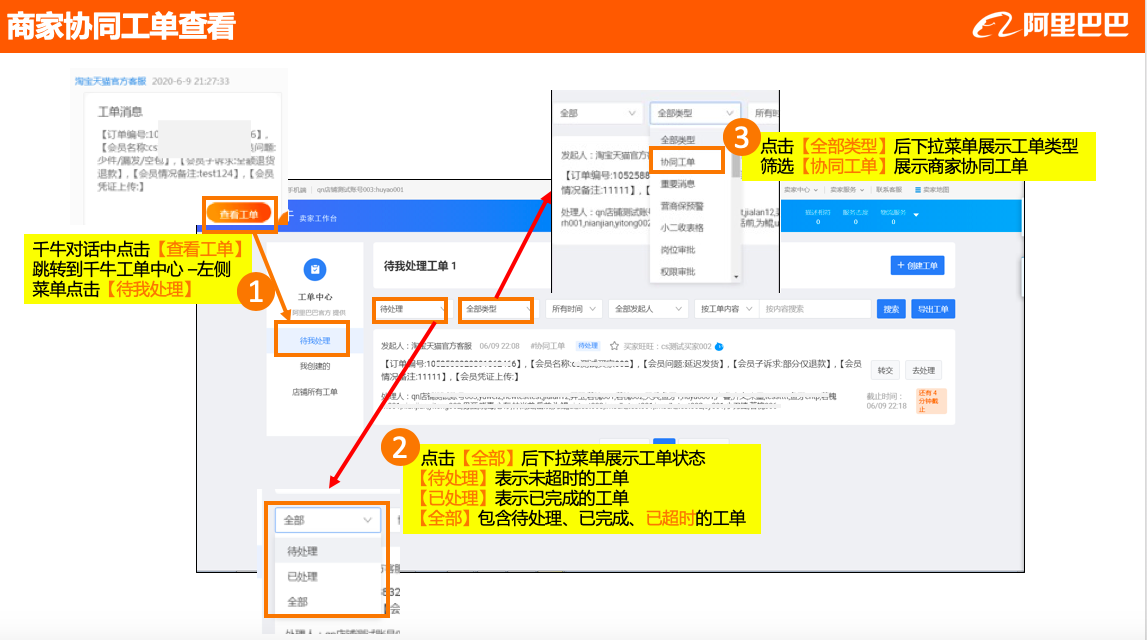Expand the white arrow beside 物流服务 in the blue banner
The image size is (1147, 640).
click(916, 215)
